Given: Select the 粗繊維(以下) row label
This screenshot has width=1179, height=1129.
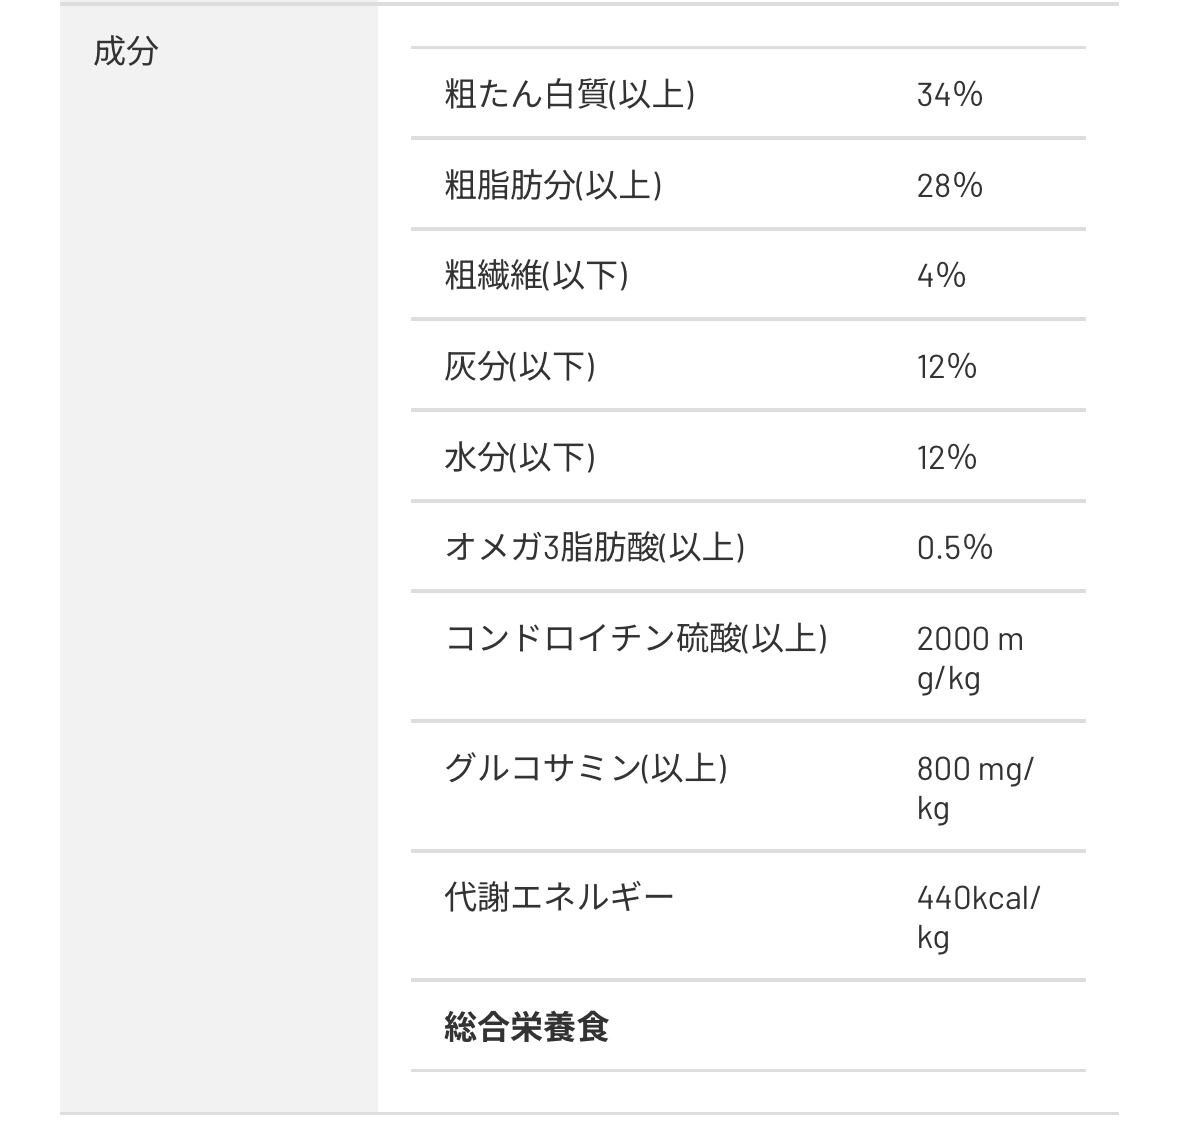Looking at the screenshot, I should (x=536, y=275).
